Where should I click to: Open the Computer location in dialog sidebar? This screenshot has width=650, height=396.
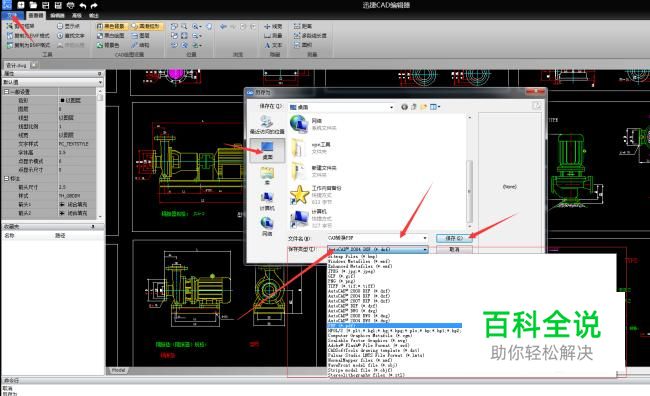pyautogui.click(x=267, y=201)
